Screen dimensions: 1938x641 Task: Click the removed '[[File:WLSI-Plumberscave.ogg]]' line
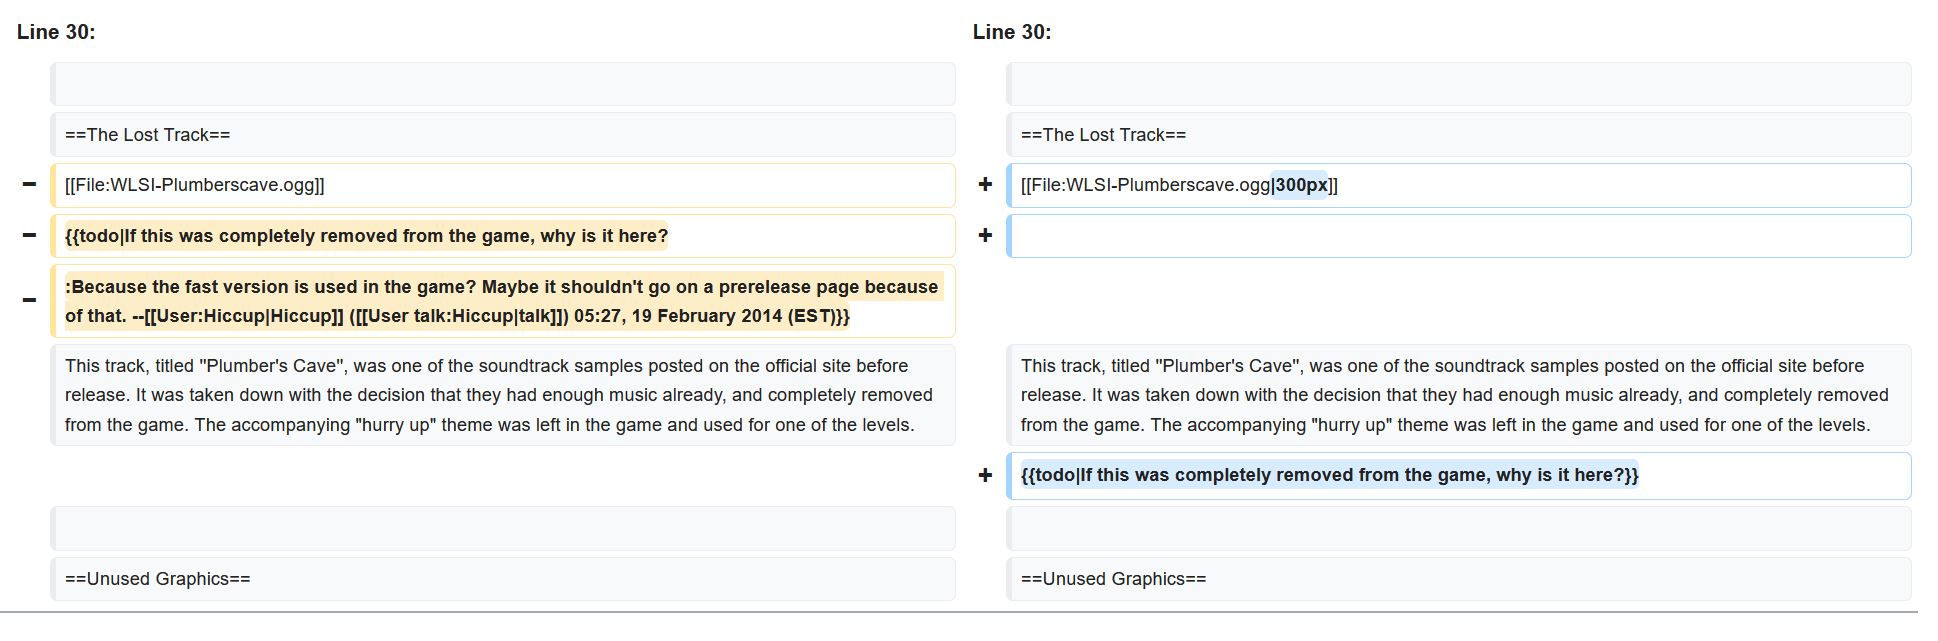[503, 185]
